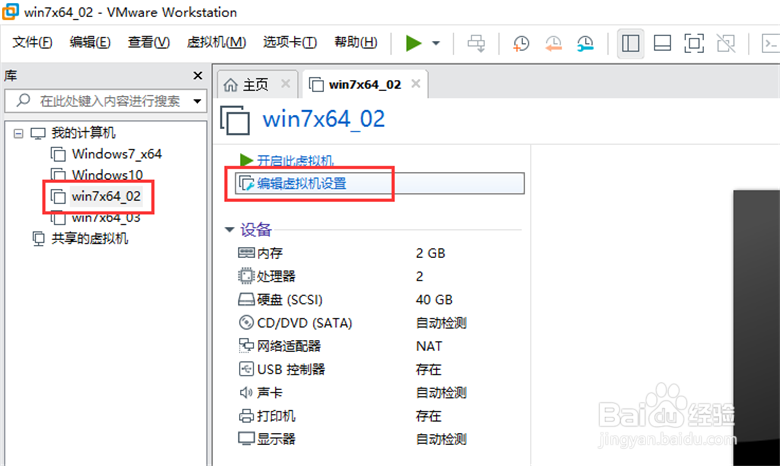Collapse the 我的计算机 tree node
This screenshot has width=780, height=466.
18,133
